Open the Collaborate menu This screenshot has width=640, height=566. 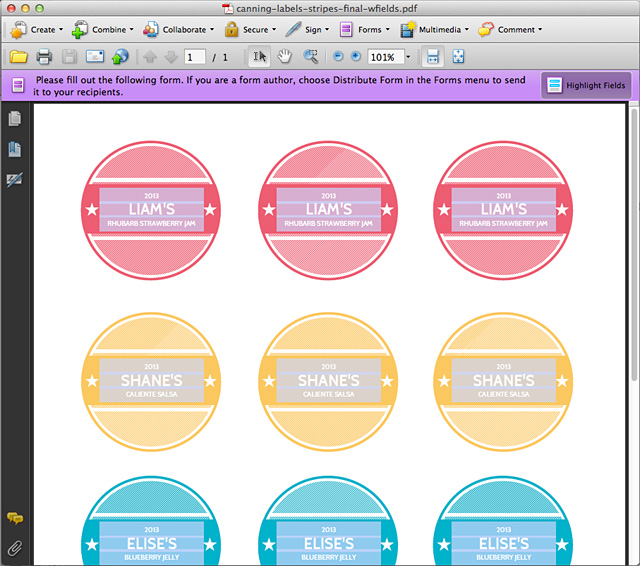coord(178,30)
